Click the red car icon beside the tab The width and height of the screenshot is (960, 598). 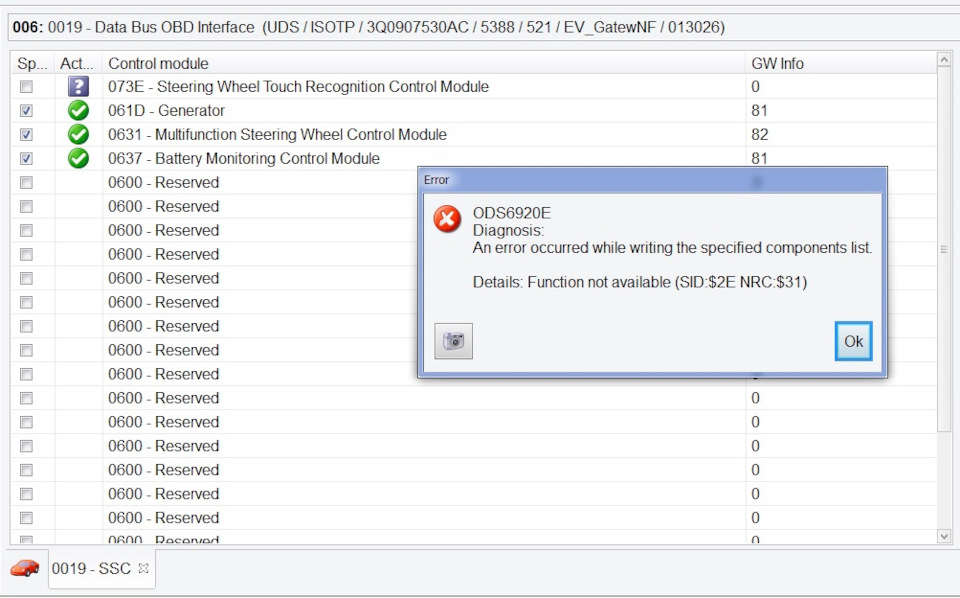[x=25, y=568]
